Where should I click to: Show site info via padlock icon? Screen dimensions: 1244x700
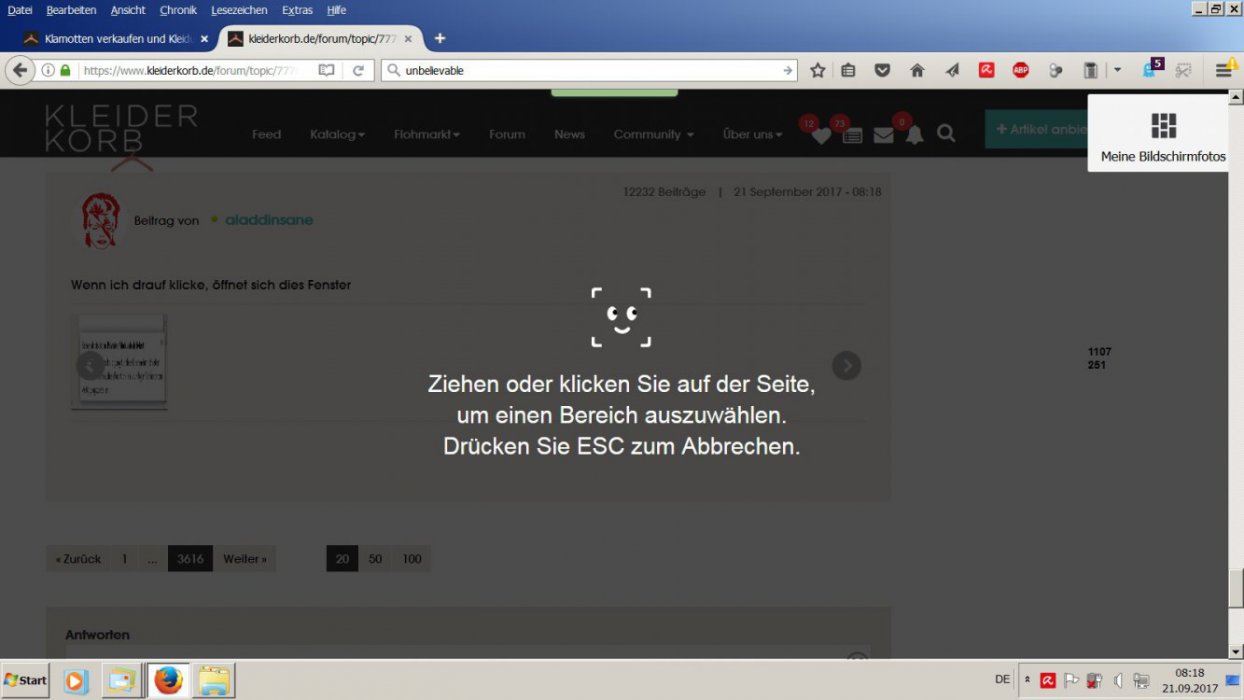66,70
